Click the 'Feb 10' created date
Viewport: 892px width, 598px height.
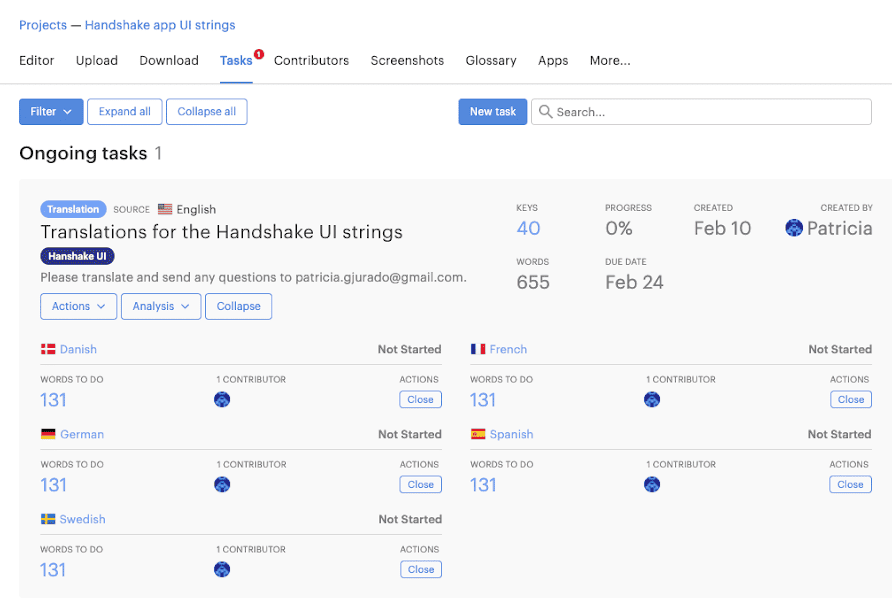[722, 228]
